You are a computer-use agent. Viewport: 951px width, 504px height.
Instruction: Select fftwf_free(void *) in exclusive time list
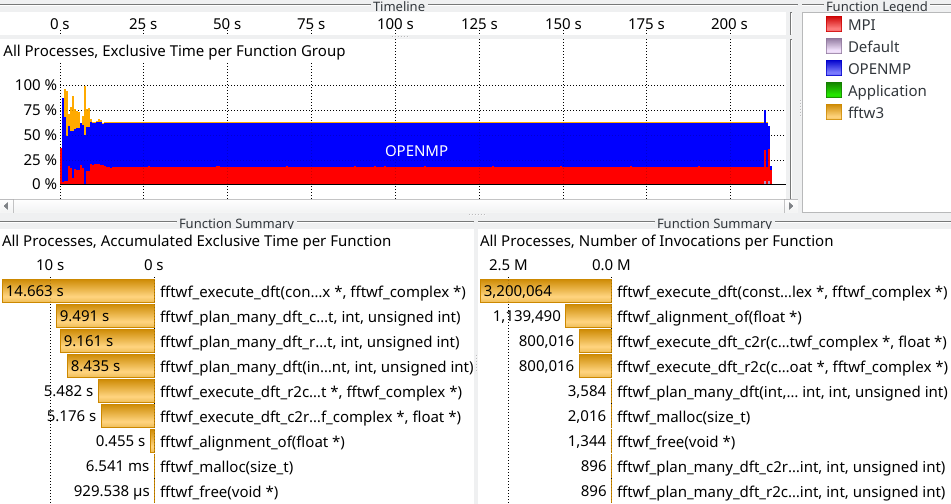tap(219, 491)
